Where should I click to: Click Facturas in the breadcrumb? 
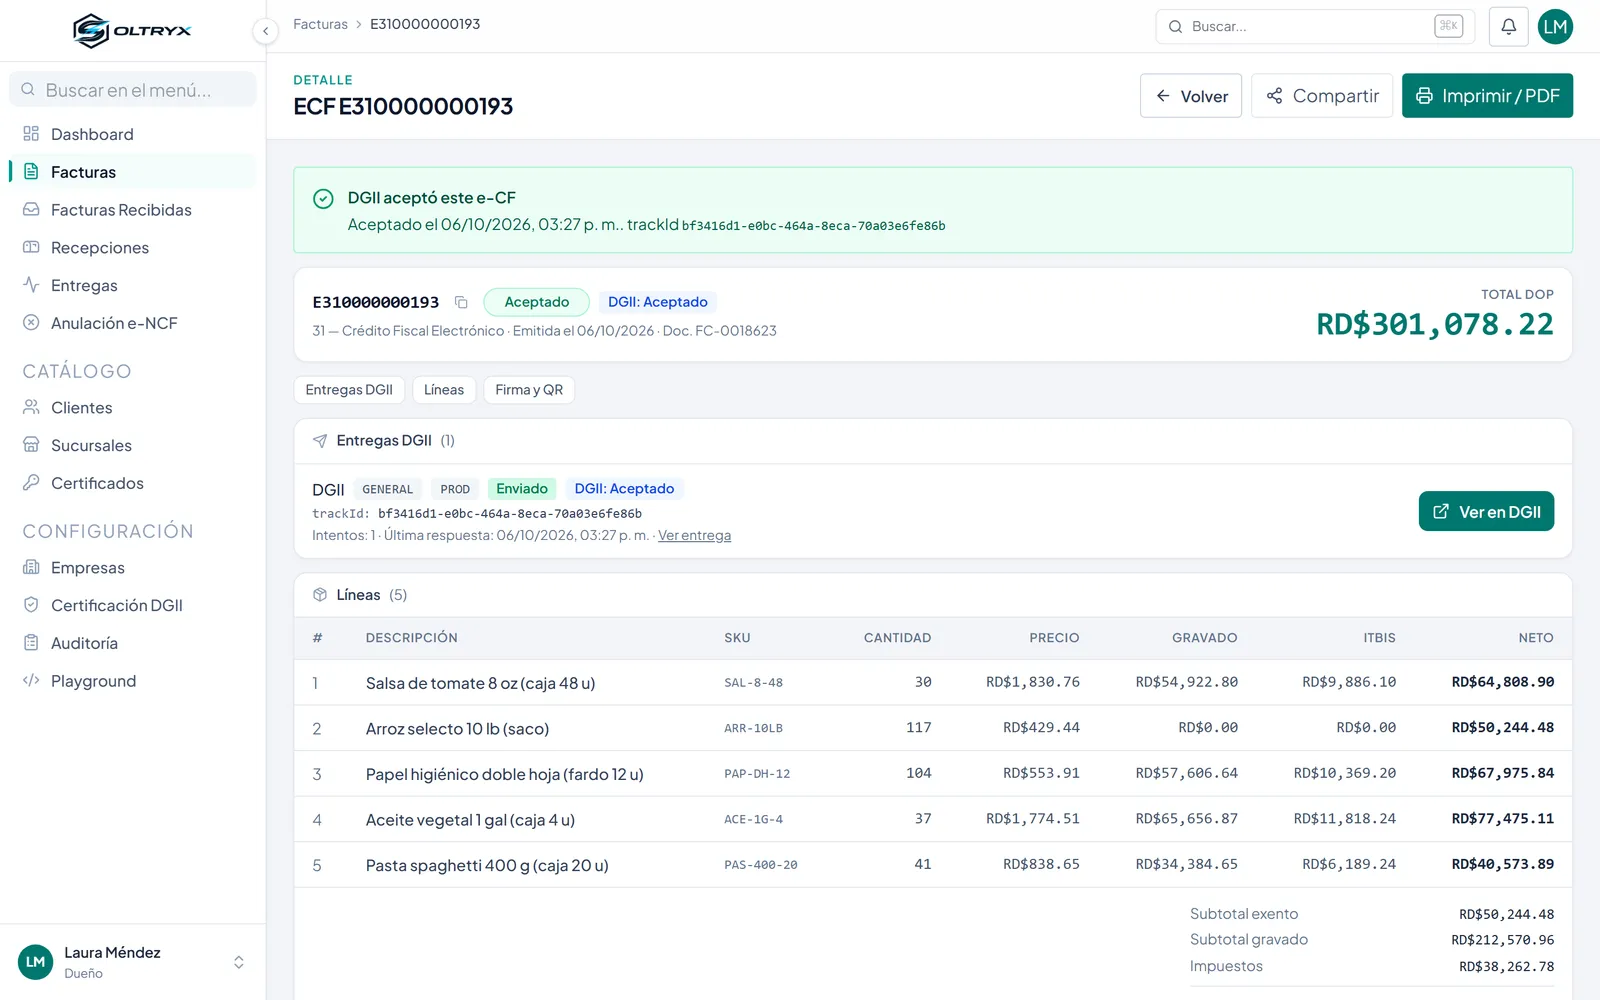pos(320,24)
